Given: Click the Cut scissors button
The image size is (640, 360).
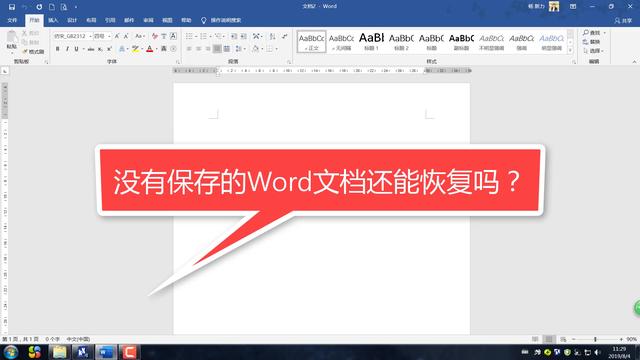Looking at the screenshot, I should [x=31, y=33].
